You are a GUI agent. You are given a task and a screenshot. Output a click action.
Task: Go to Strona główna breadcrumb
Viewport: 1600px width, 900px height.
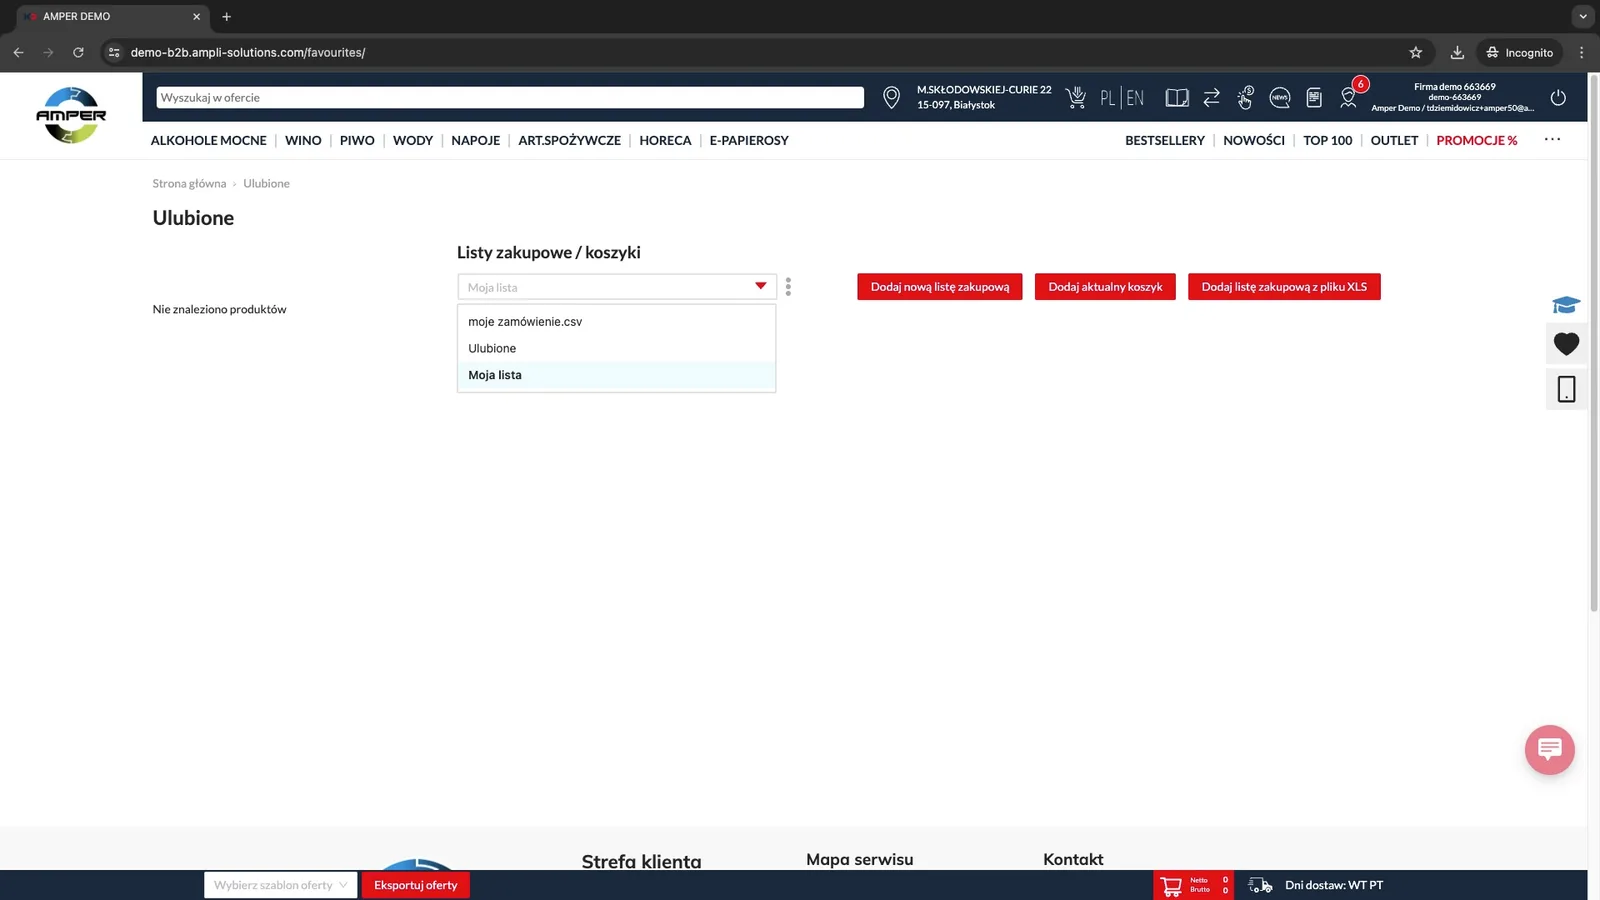tap(189, 183)
